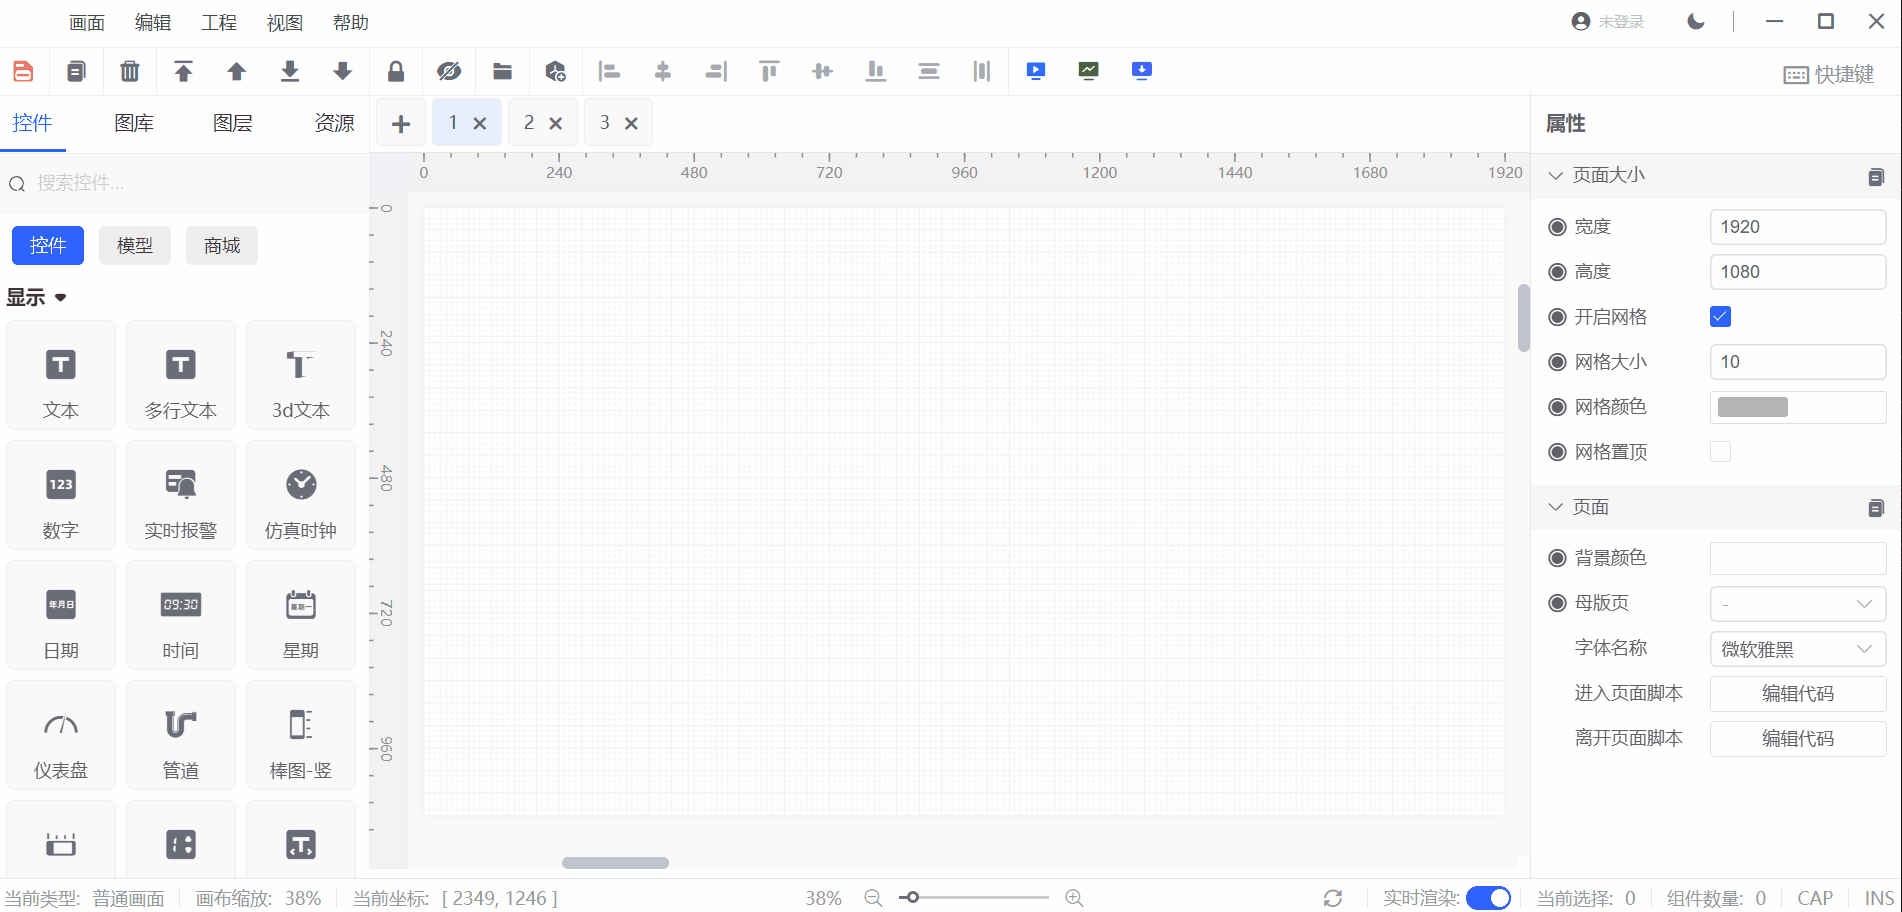Screen dimensions: 1902x912
Task: Click 编辑代码 for 进入页面脚本
Action: tap(1797, 694)
